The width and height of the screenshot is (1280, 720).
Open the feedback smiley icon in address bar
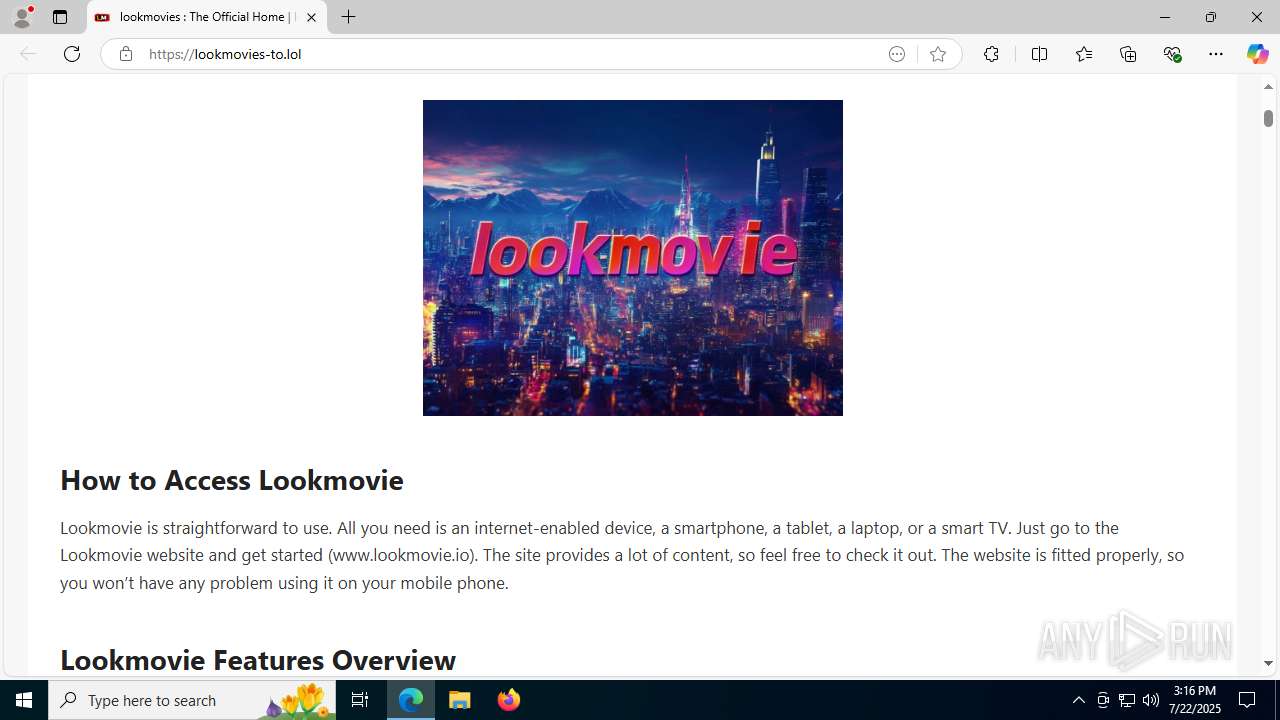(x=897, y=54)
